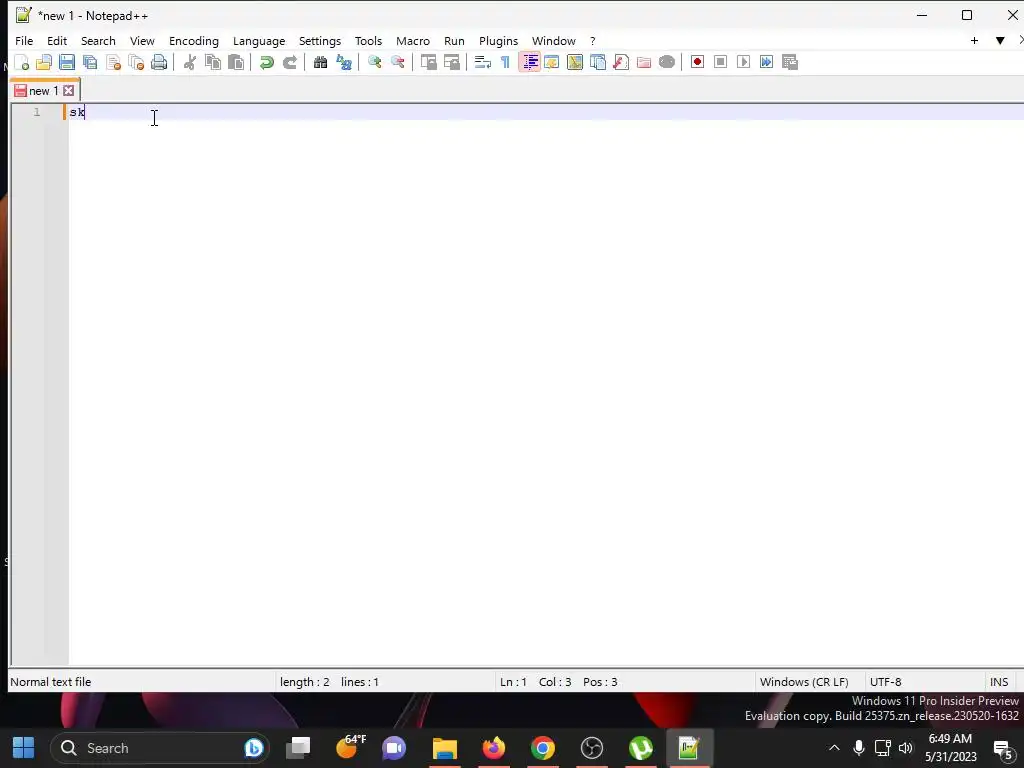Viewport: 1024px width, 768px height.
Task: Click the Close All toolbar icon
Action: click(x=136, y=62)
